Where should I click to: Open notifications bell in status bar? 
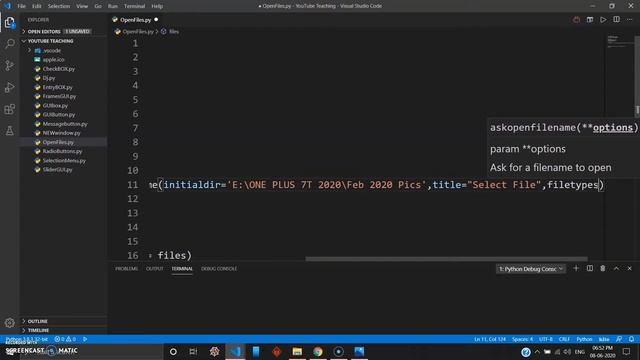click(x=631, y=339)
